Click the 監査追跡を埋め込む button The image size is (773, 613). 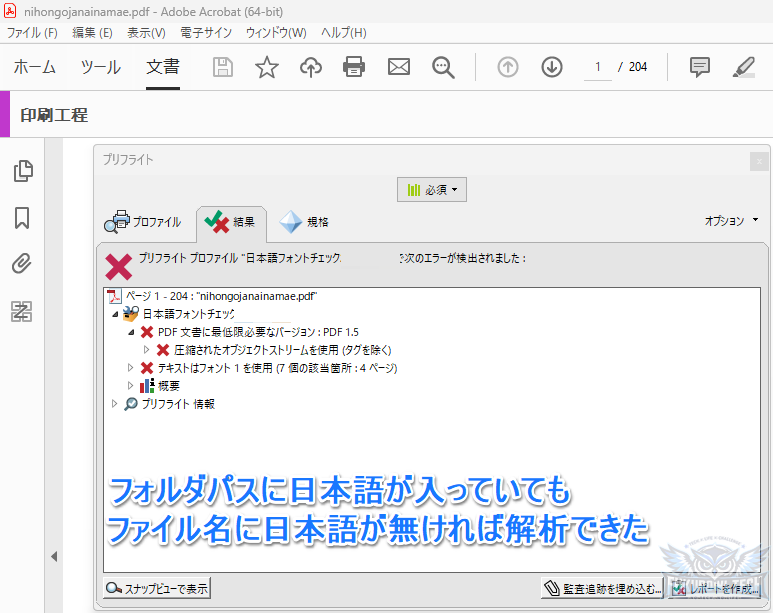tap(602, 588)
